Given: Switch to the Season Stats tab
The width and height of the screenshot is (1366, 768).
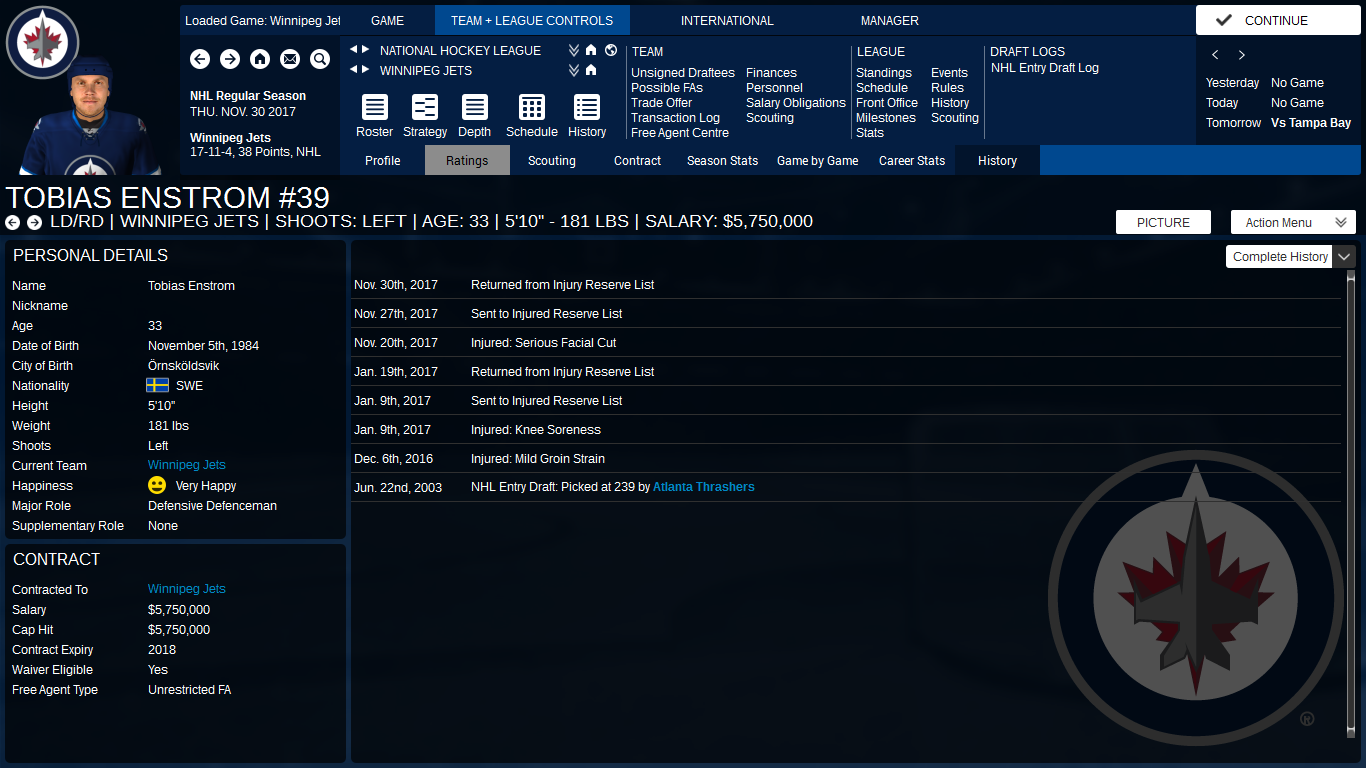Looking at the screenshot, I should point(722,160).
